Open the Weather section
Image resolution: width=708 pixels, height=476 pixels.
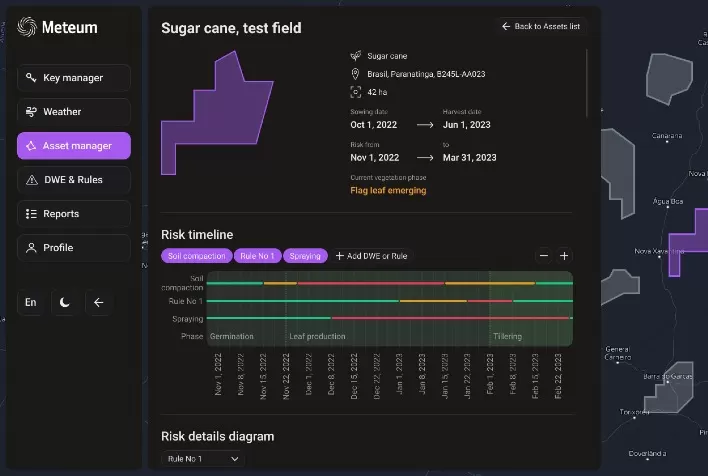click(x=74, y=112)
